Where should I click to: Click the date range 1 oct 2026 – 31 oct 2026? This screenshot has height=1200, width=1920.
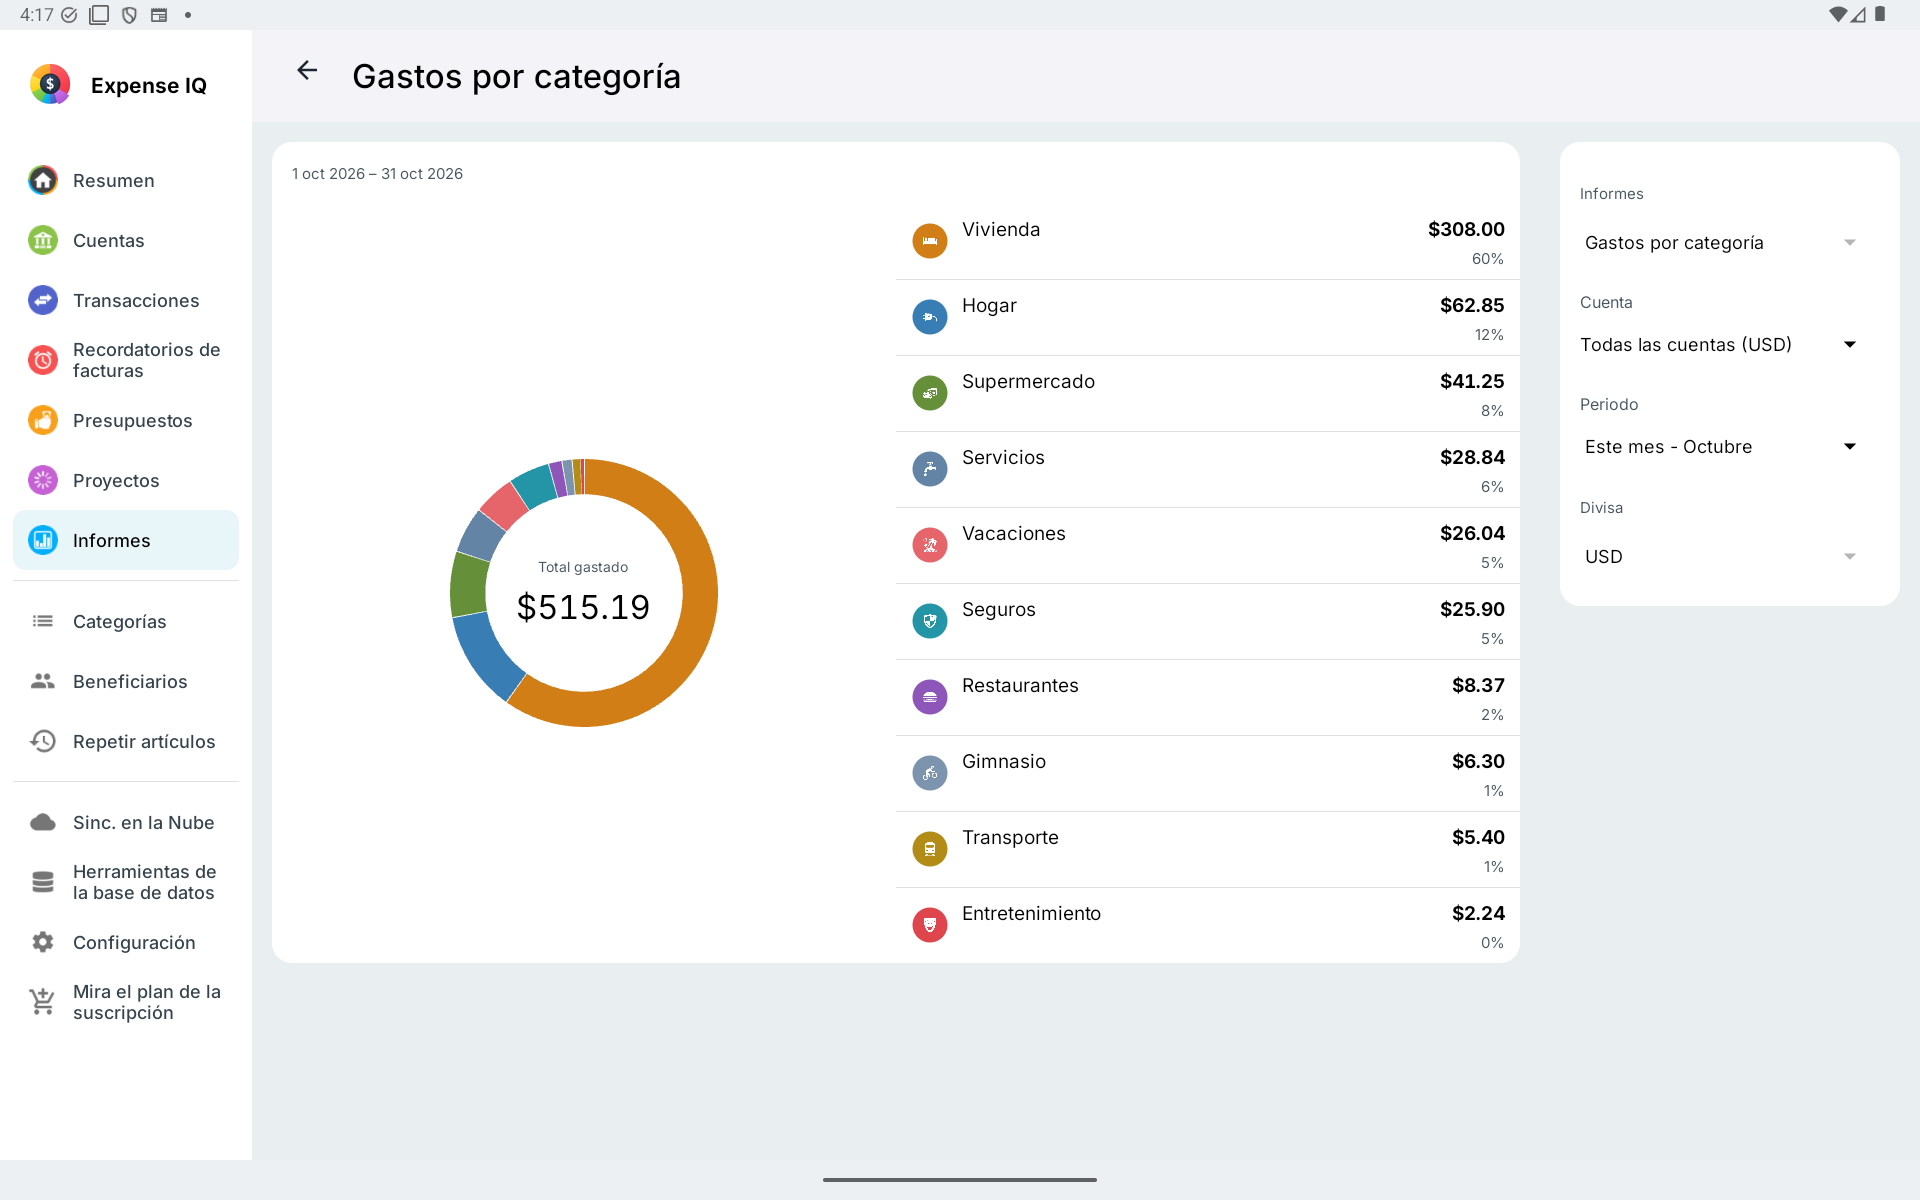click(377, 174)
